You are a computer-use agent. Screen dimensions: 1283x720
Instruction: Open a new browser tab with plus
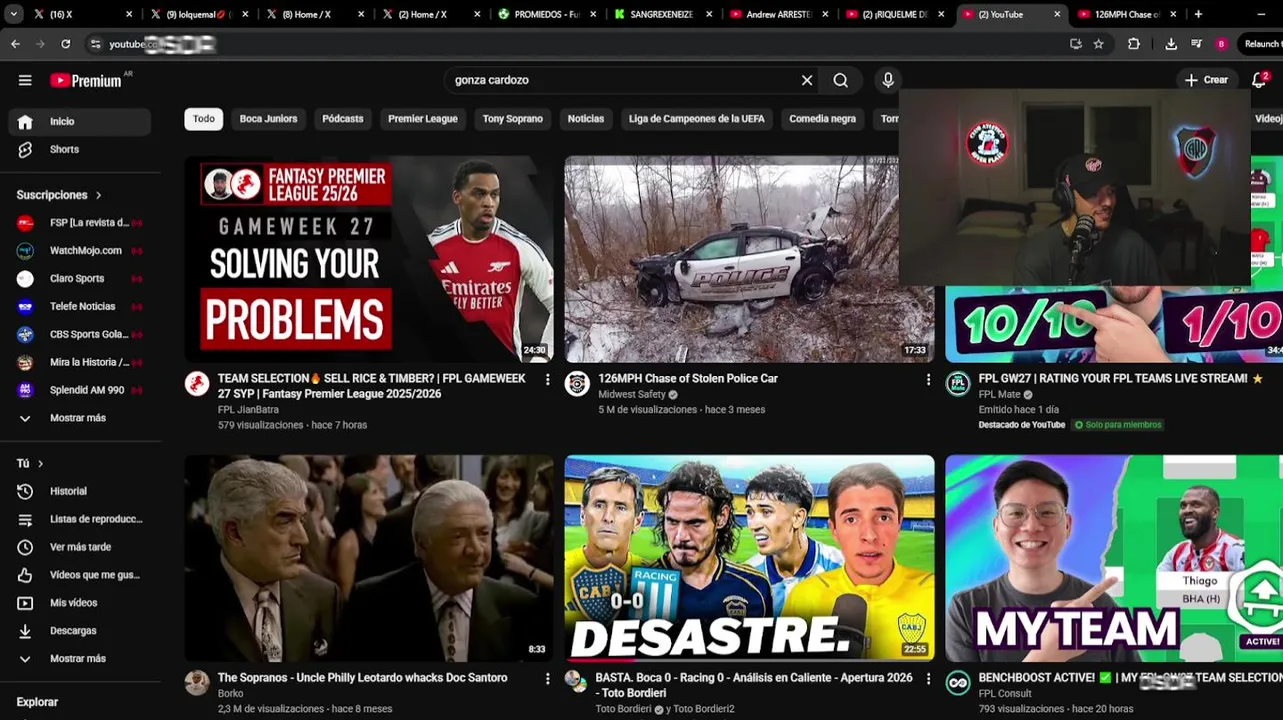click(x=1198, y=14)
